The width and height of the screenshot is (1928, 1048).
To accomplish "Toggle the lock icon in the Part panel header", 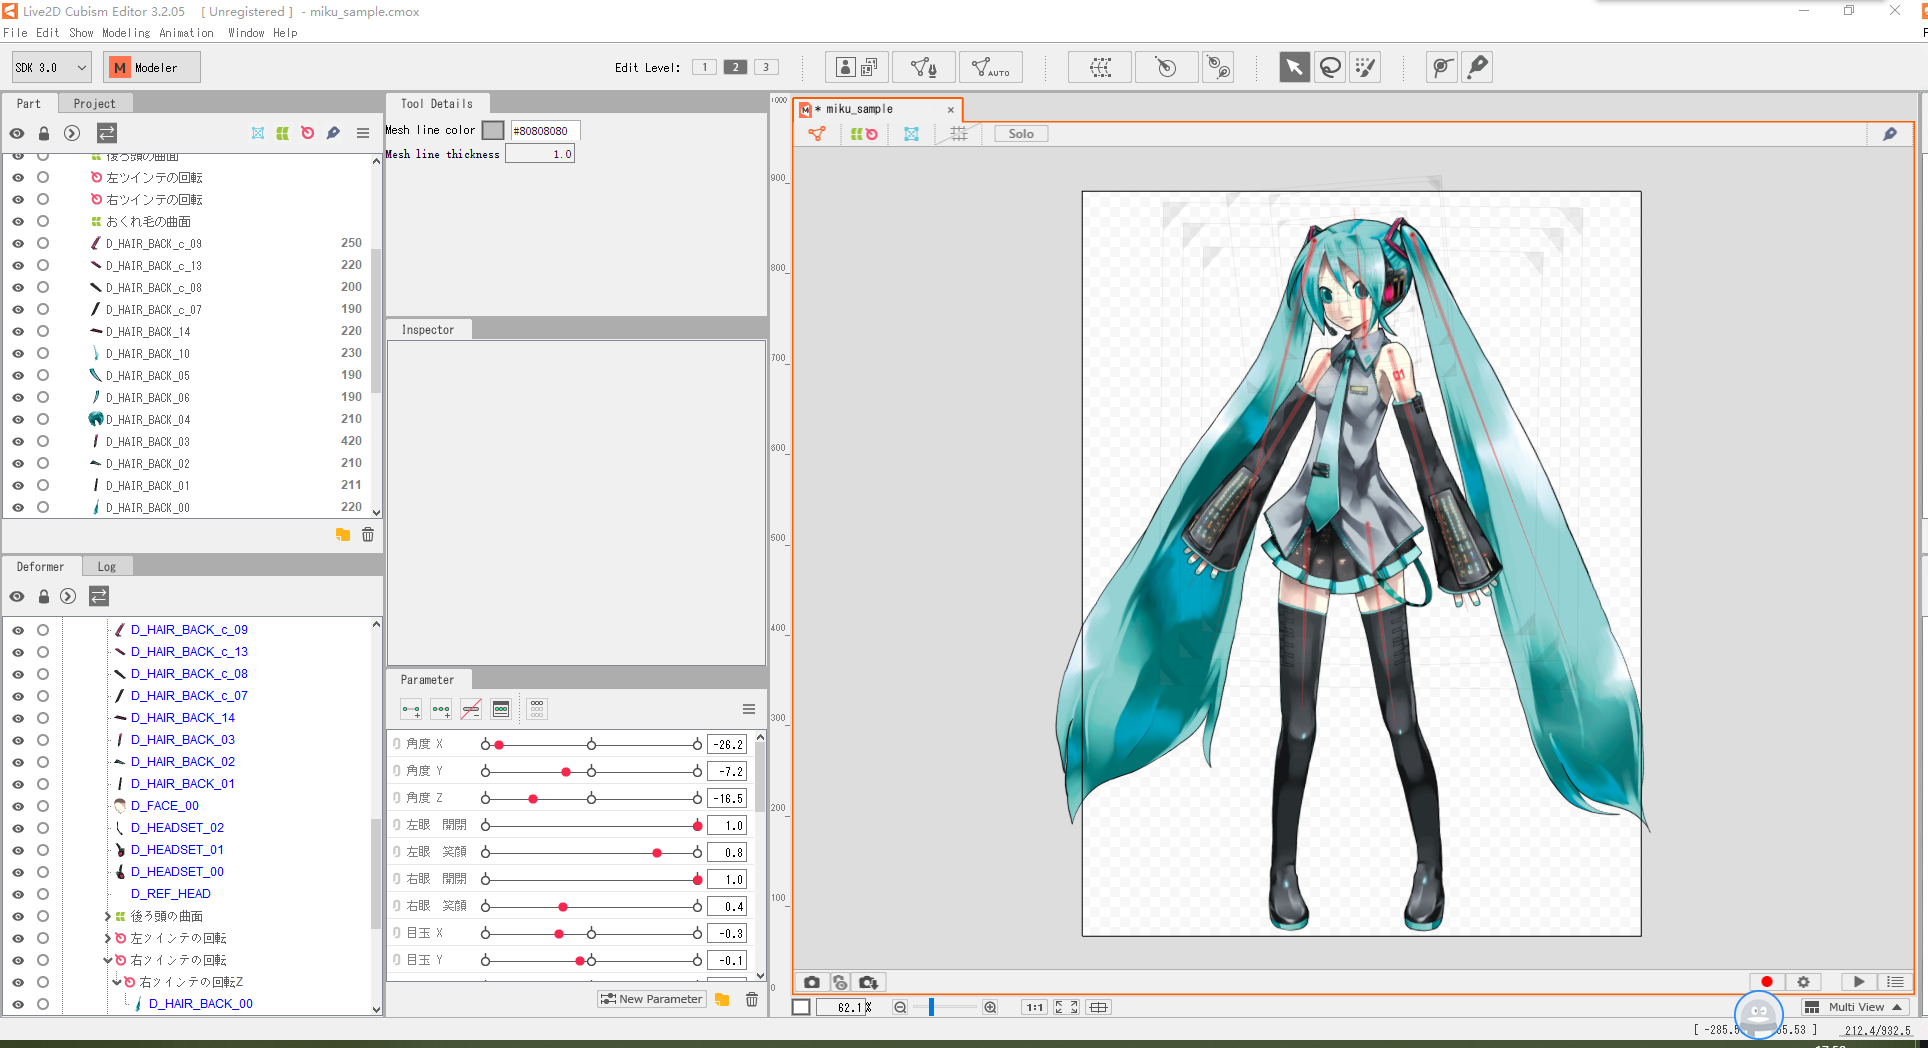I will pyautogui.click(x=43, y=132).
